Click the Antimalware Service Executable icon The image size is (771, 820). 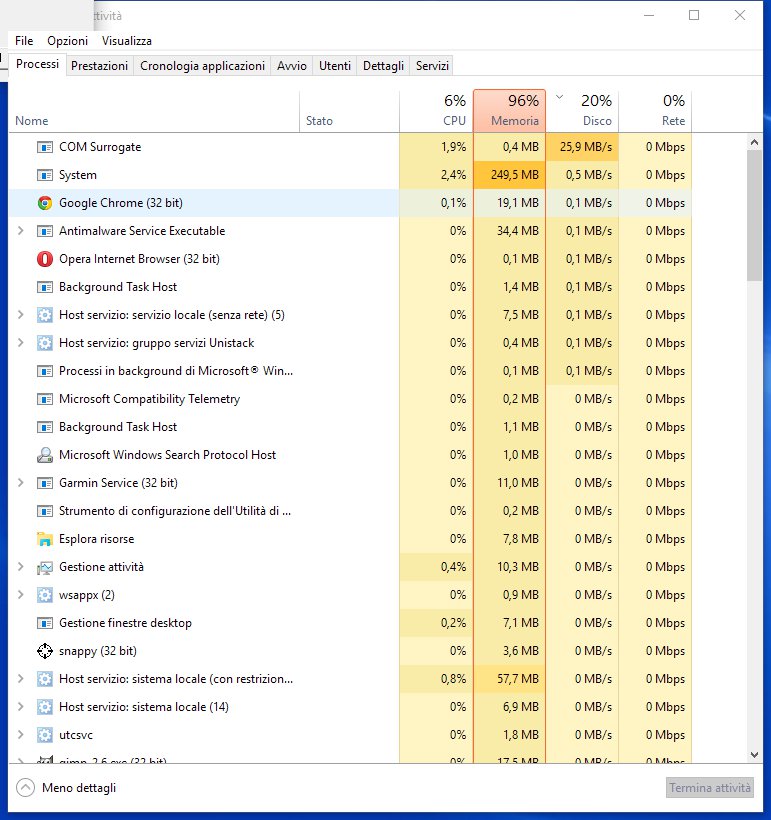(44, 231)
